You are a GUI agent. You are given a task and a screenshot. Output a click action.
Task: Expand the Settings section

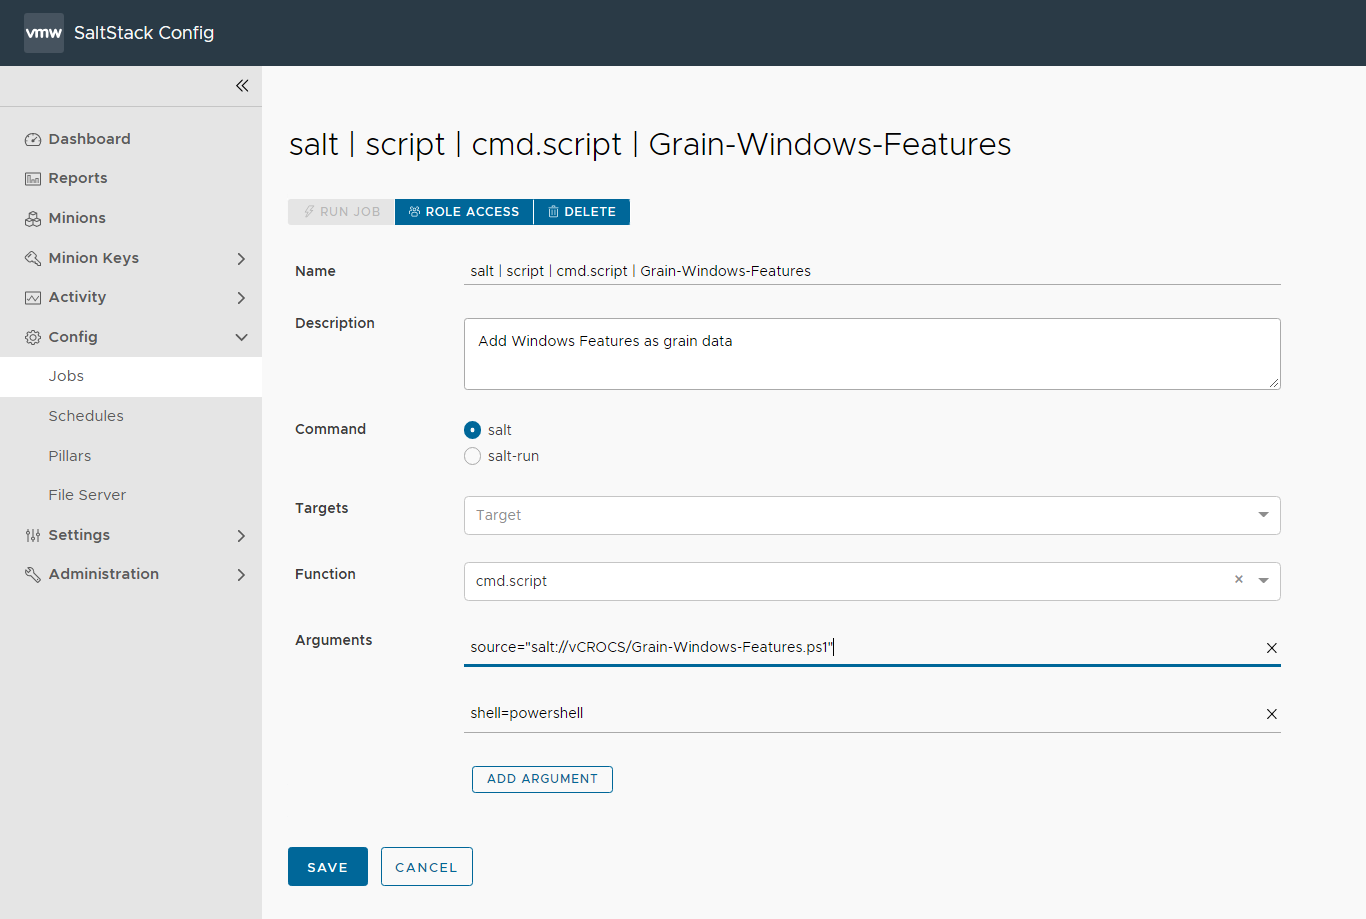[x=240, y=536]
